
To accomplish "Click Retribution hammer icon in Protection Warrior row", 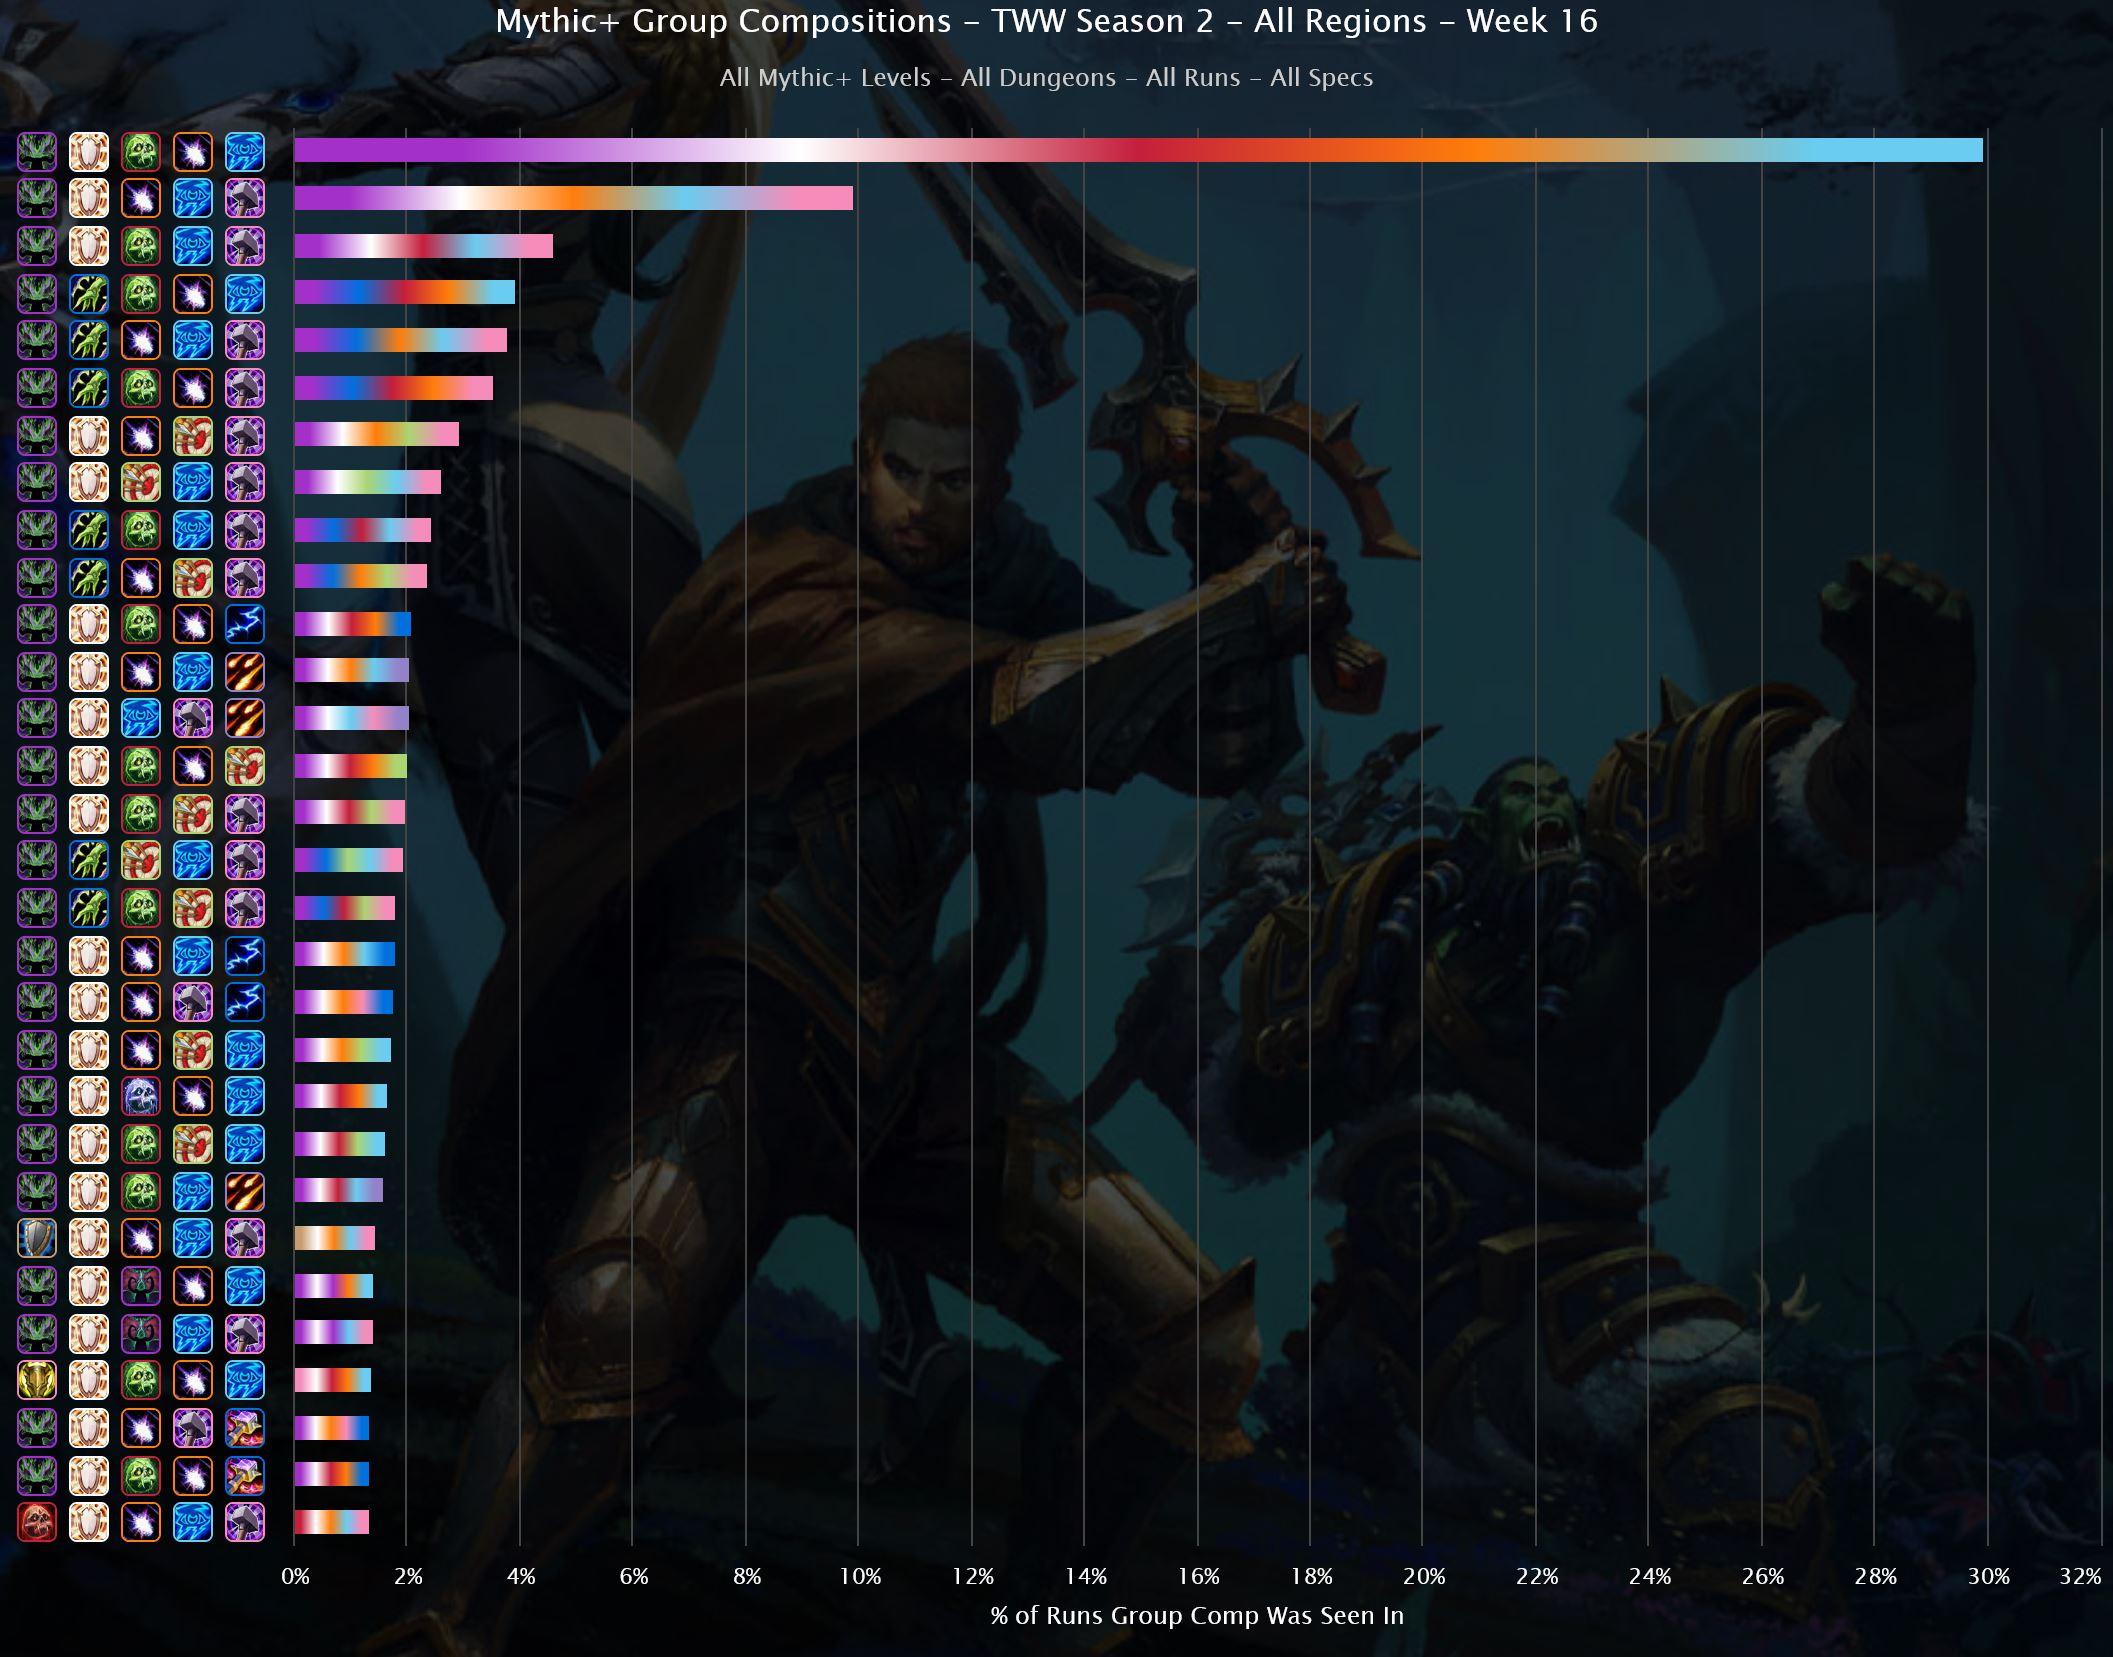I will pyautogui.click(x=245, y=1238).
